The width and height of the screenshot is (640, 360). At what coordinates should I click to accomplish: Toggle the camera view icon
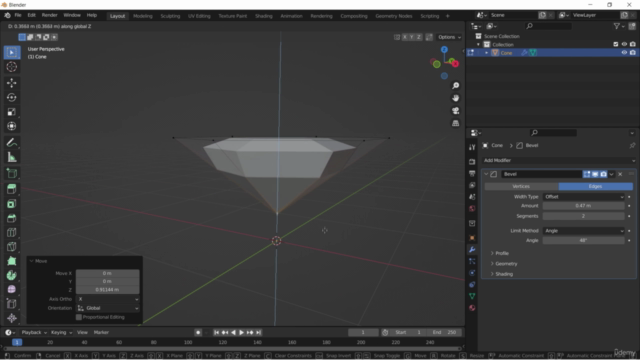click(456, 111)
